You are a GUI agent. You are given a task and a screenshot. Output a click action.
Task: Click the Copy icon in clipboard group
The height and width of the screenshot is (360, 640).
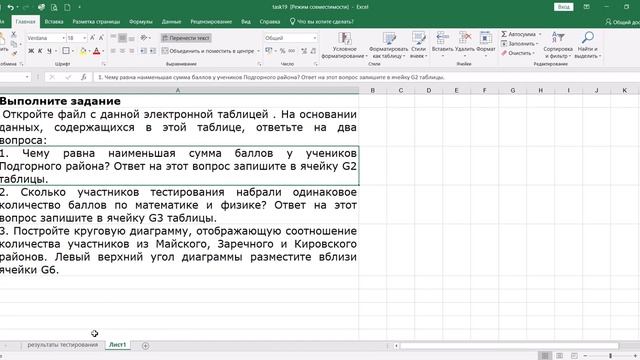click(x=14, y=44)
